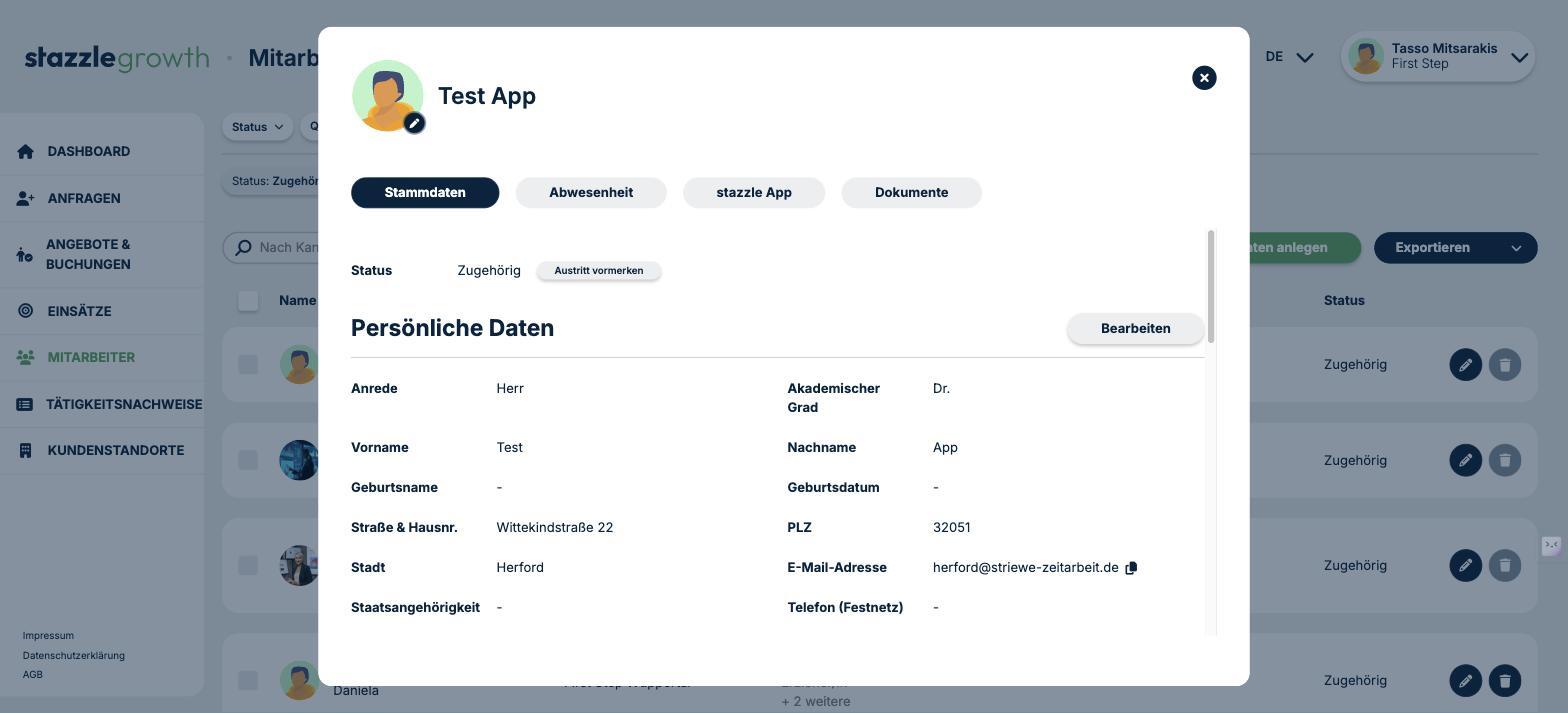Viewport: 1568px width, 713px height.
Task: Click edit pencil in first employee row
Action: [x=1465, y=365]
